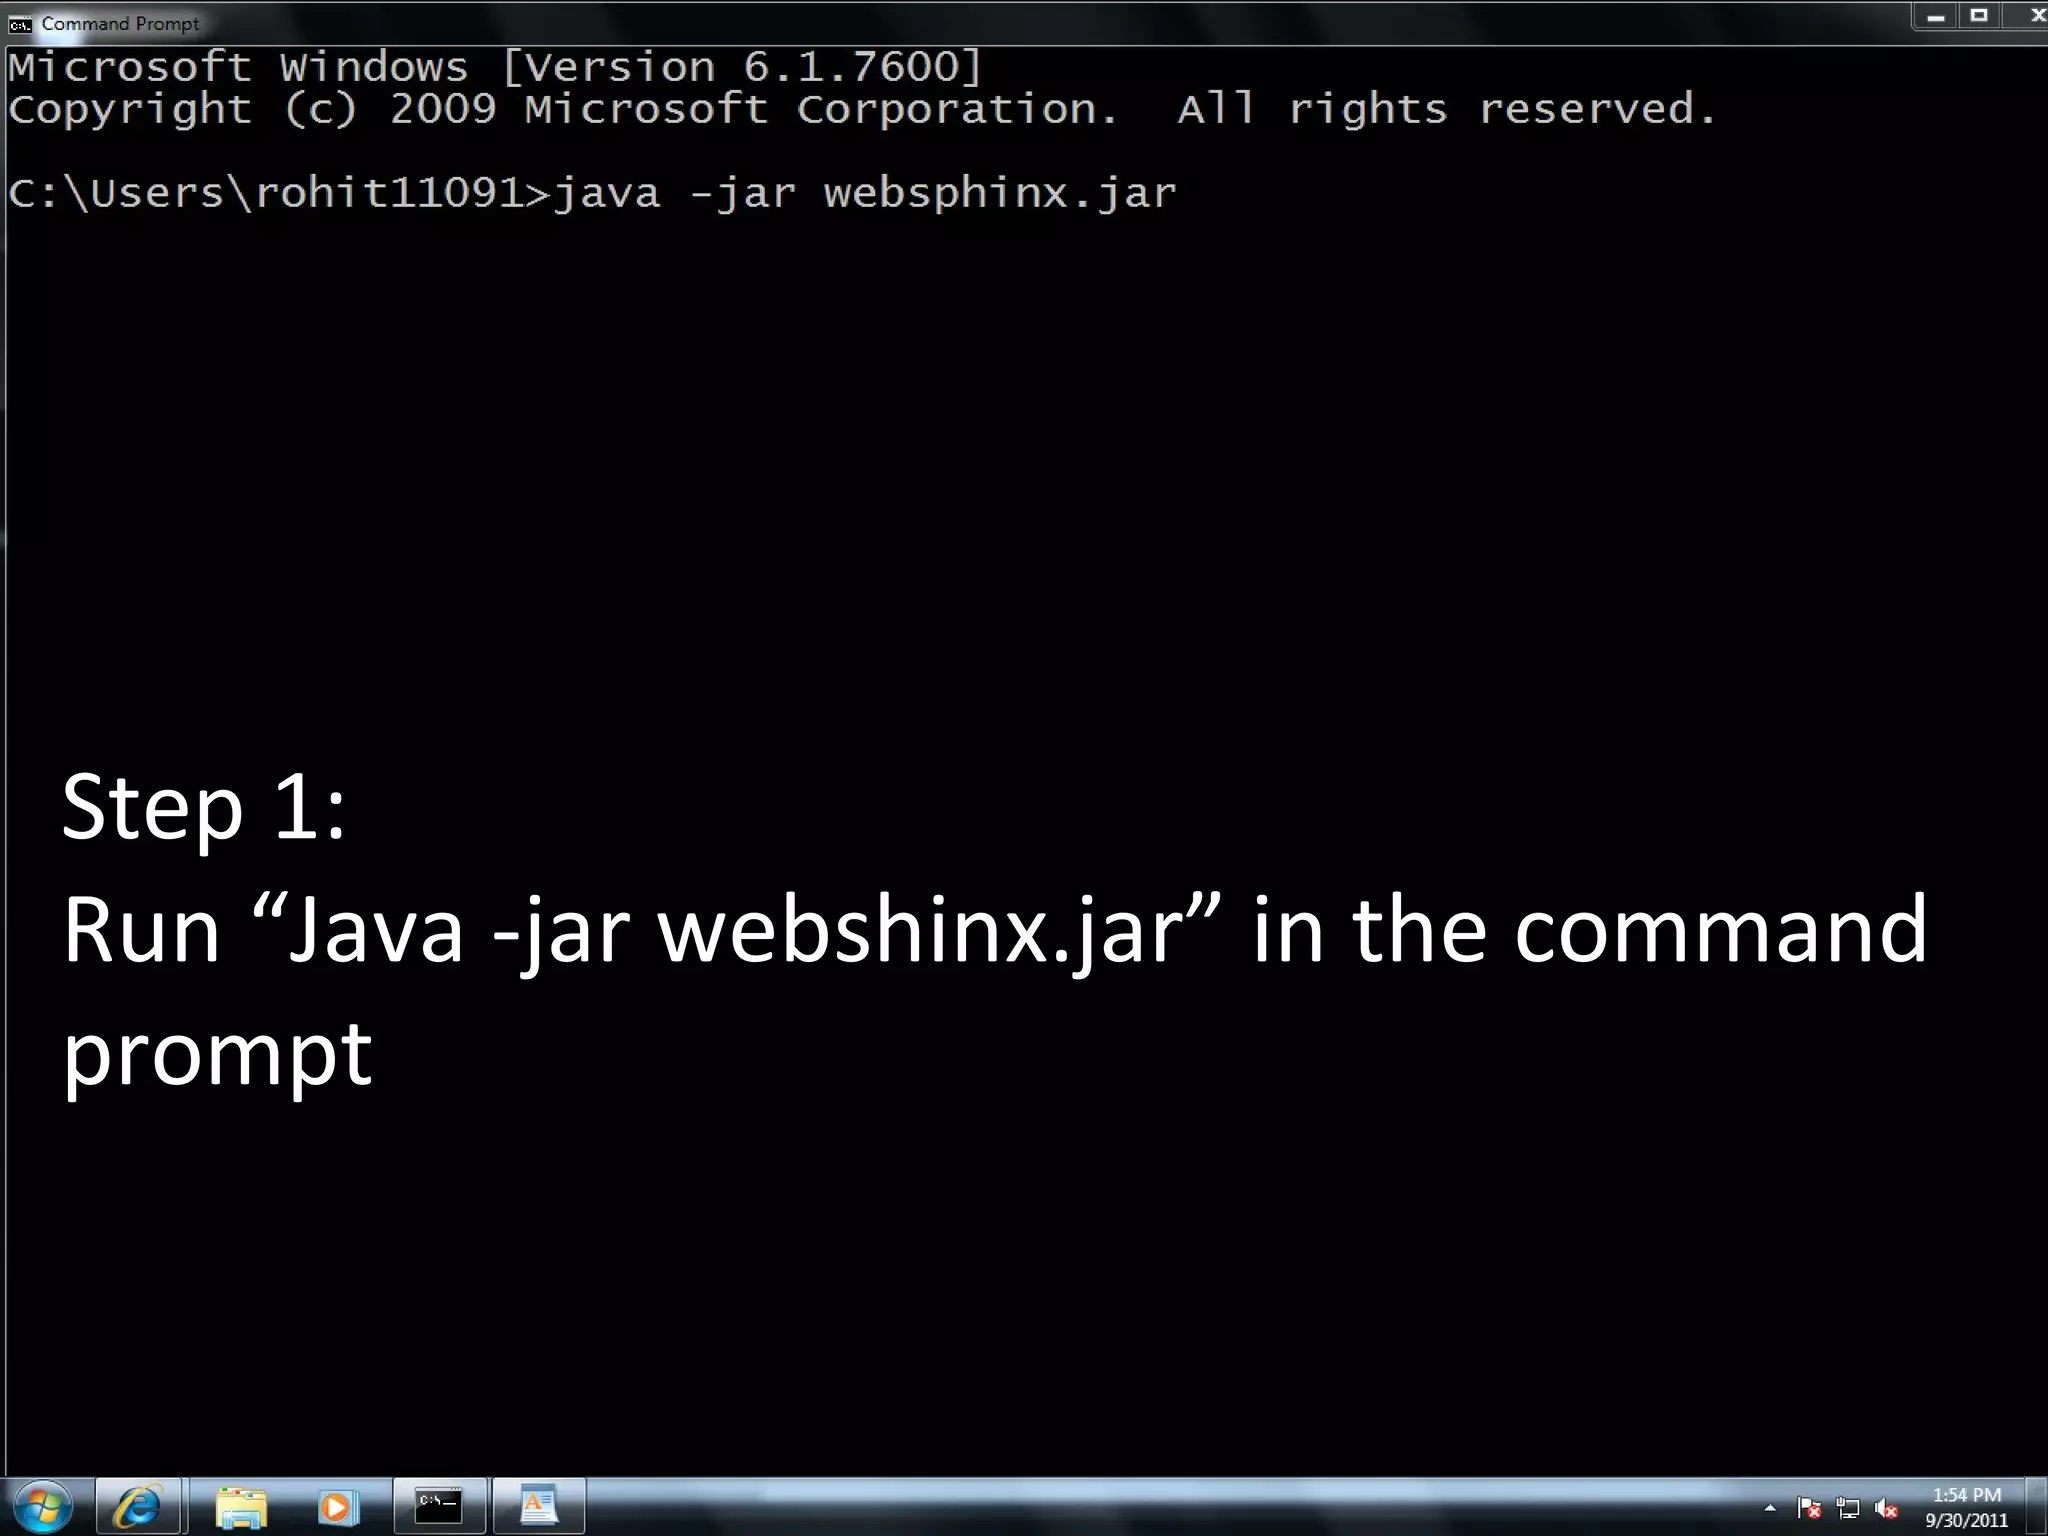Screen dimensions: 2048x1536
Task: Click the Action Center flag icon
Action: tap(1808, 1507)
